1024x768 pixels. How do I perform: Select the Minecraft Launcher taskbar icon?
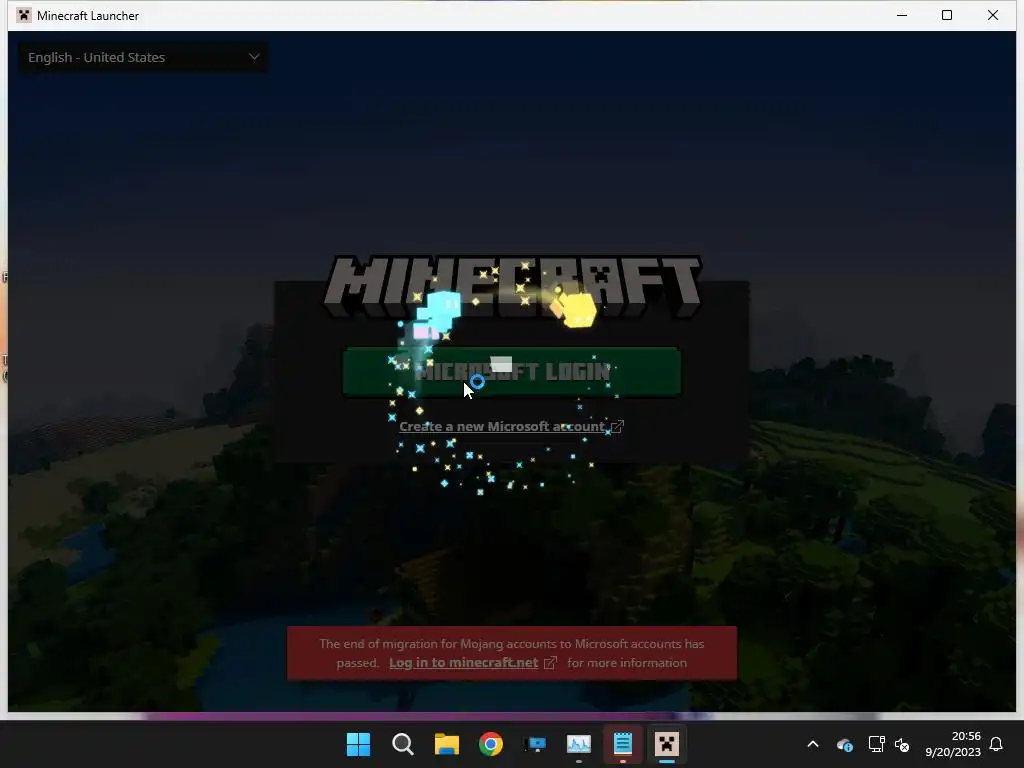(667, 744)
